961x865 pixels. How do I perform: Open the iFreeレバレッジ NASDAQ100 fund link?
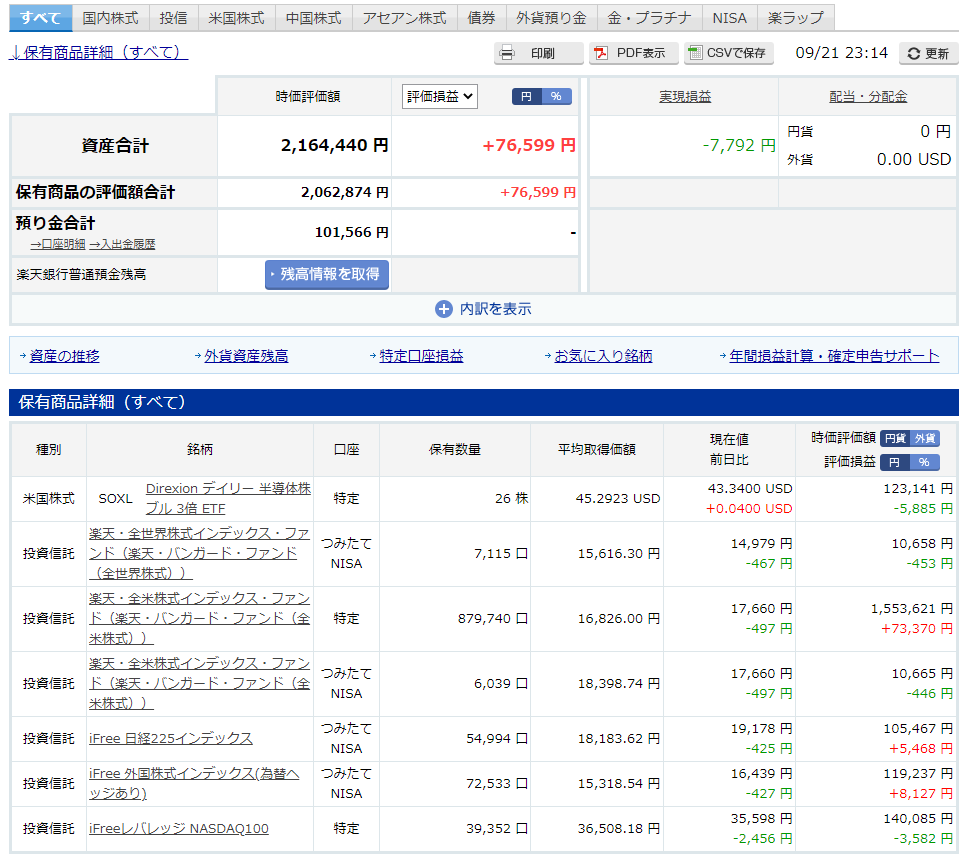point(178,828)
